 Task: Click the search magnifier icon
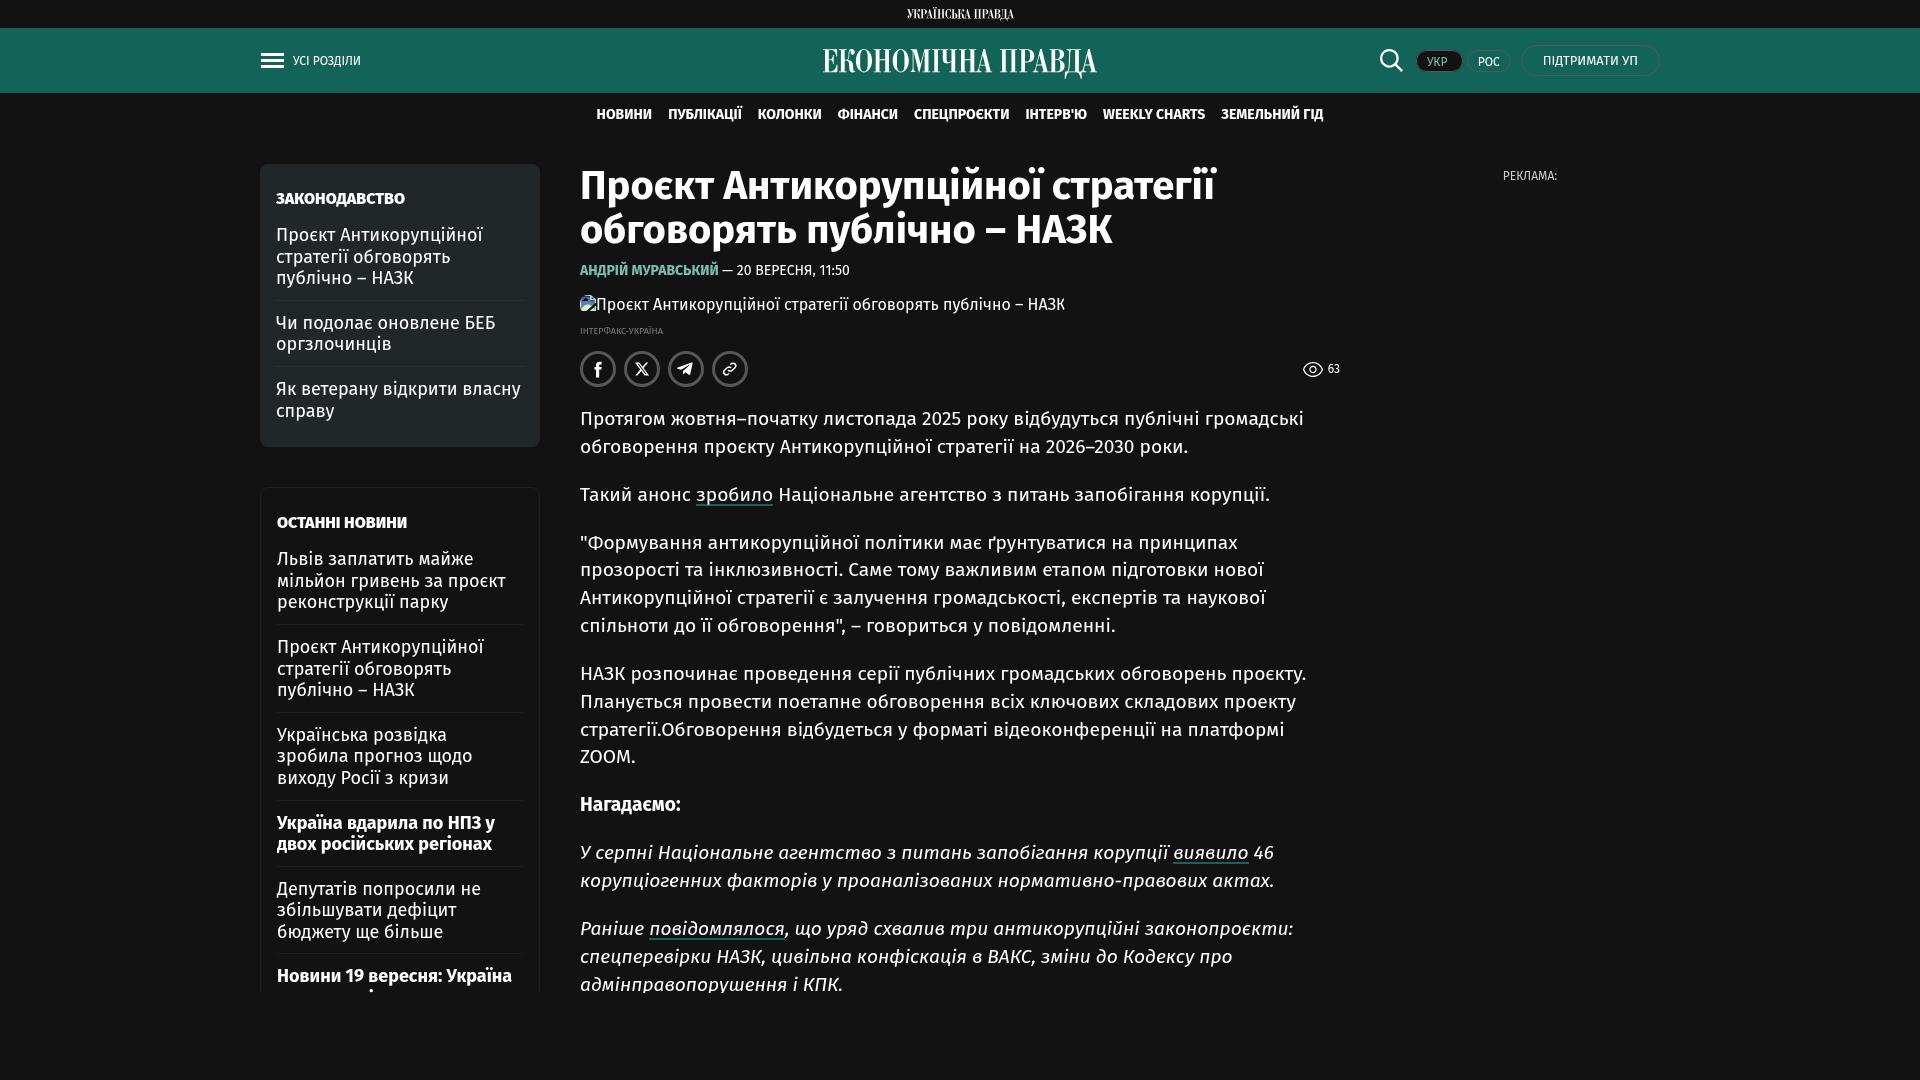click(1391, 61)
